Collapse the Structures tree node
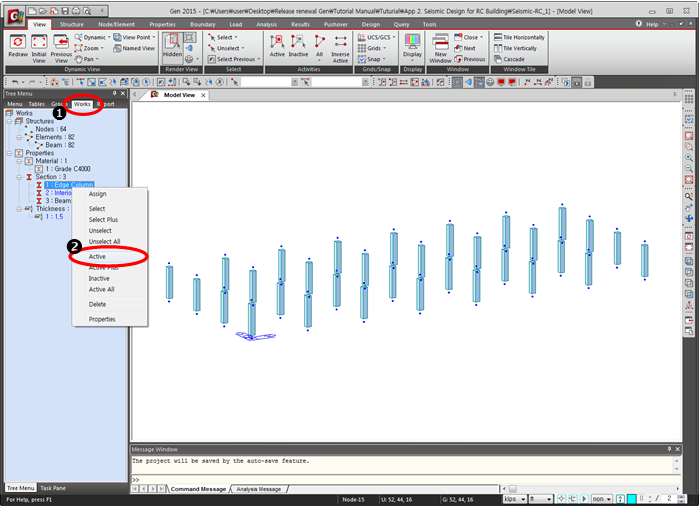Screen dimensions: 700x506 point(9,121)
